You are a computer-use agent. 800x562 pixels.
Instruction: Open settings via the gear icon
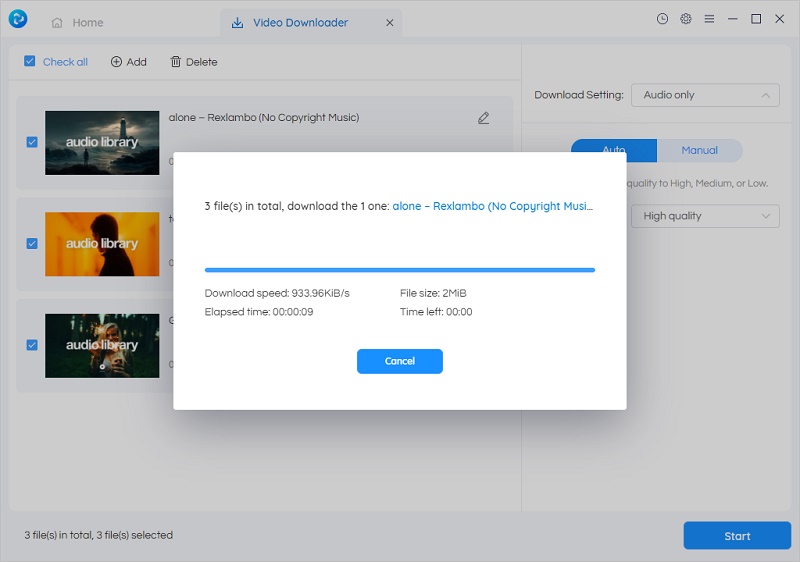(x=686, y=19)
